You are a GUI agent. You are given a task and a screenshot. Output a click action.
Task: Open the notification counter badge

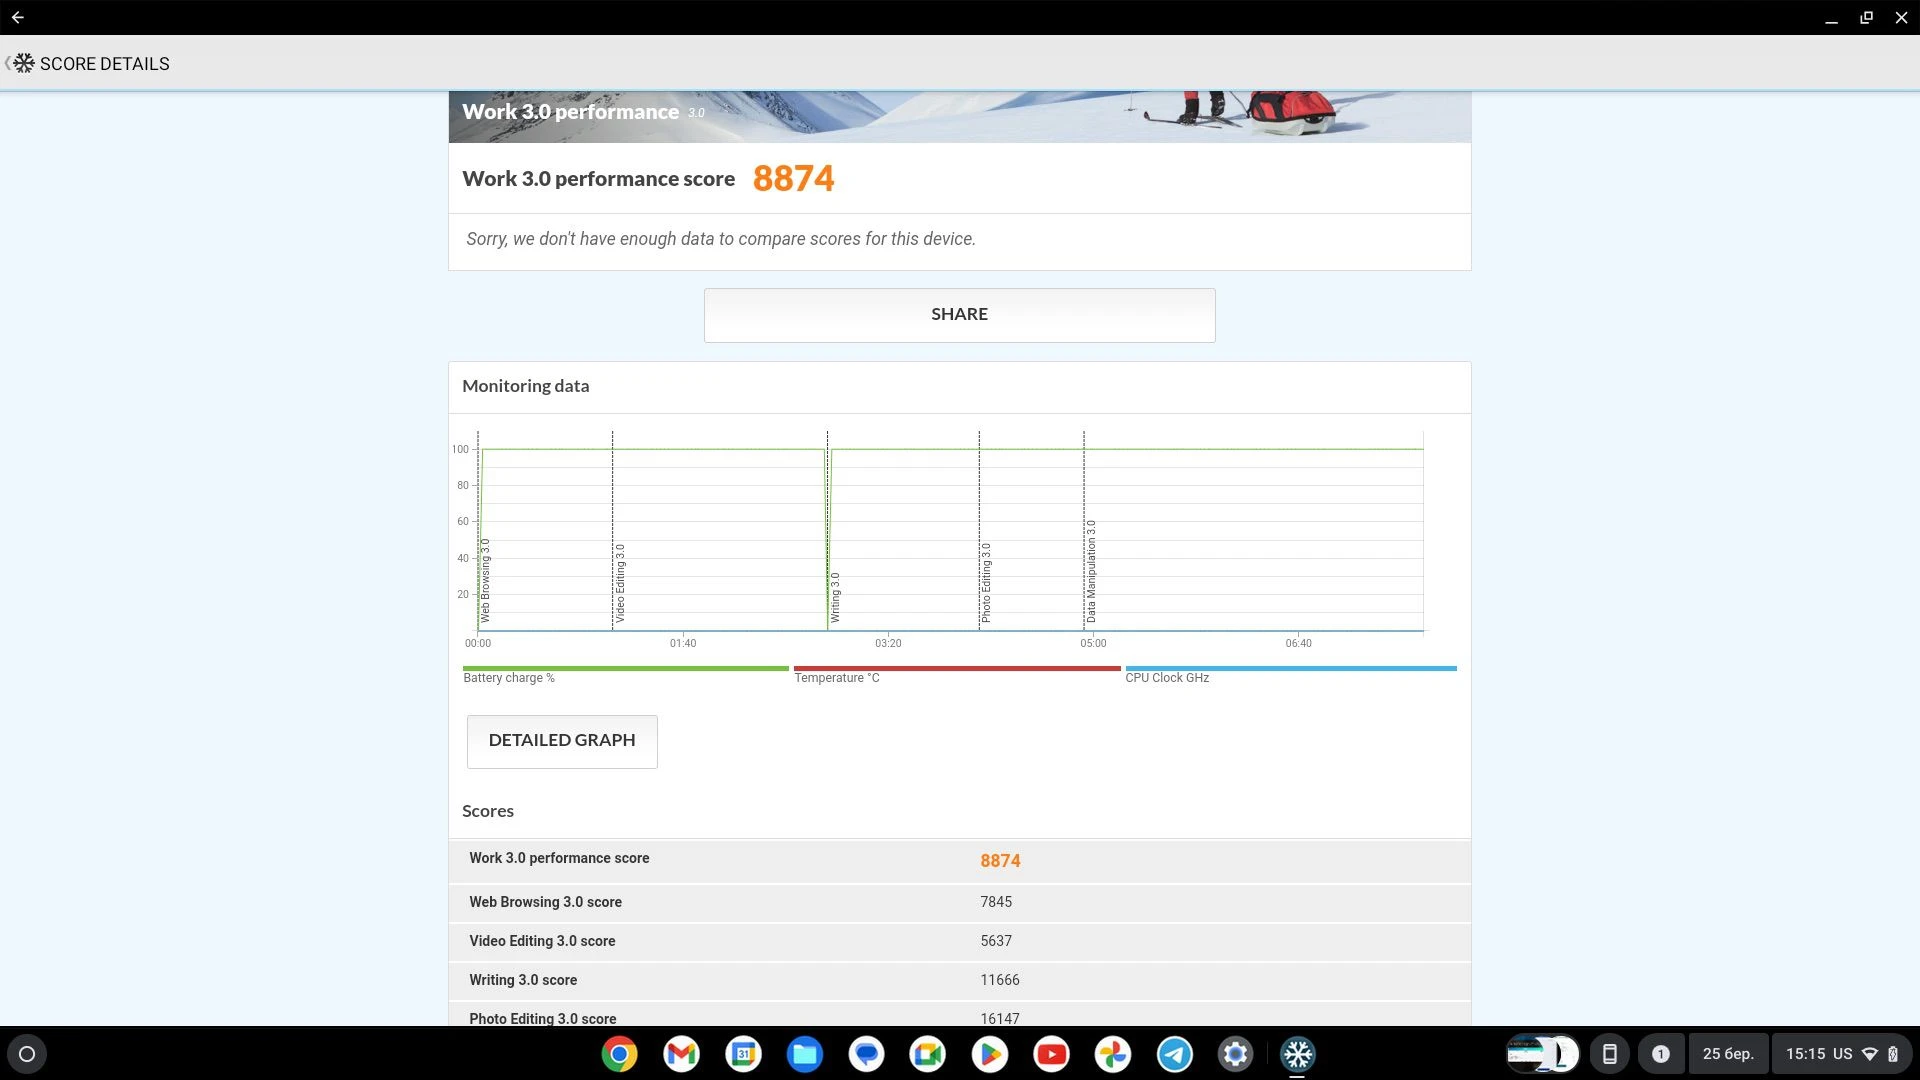pyautogui.click(x=1660, y=1054)
